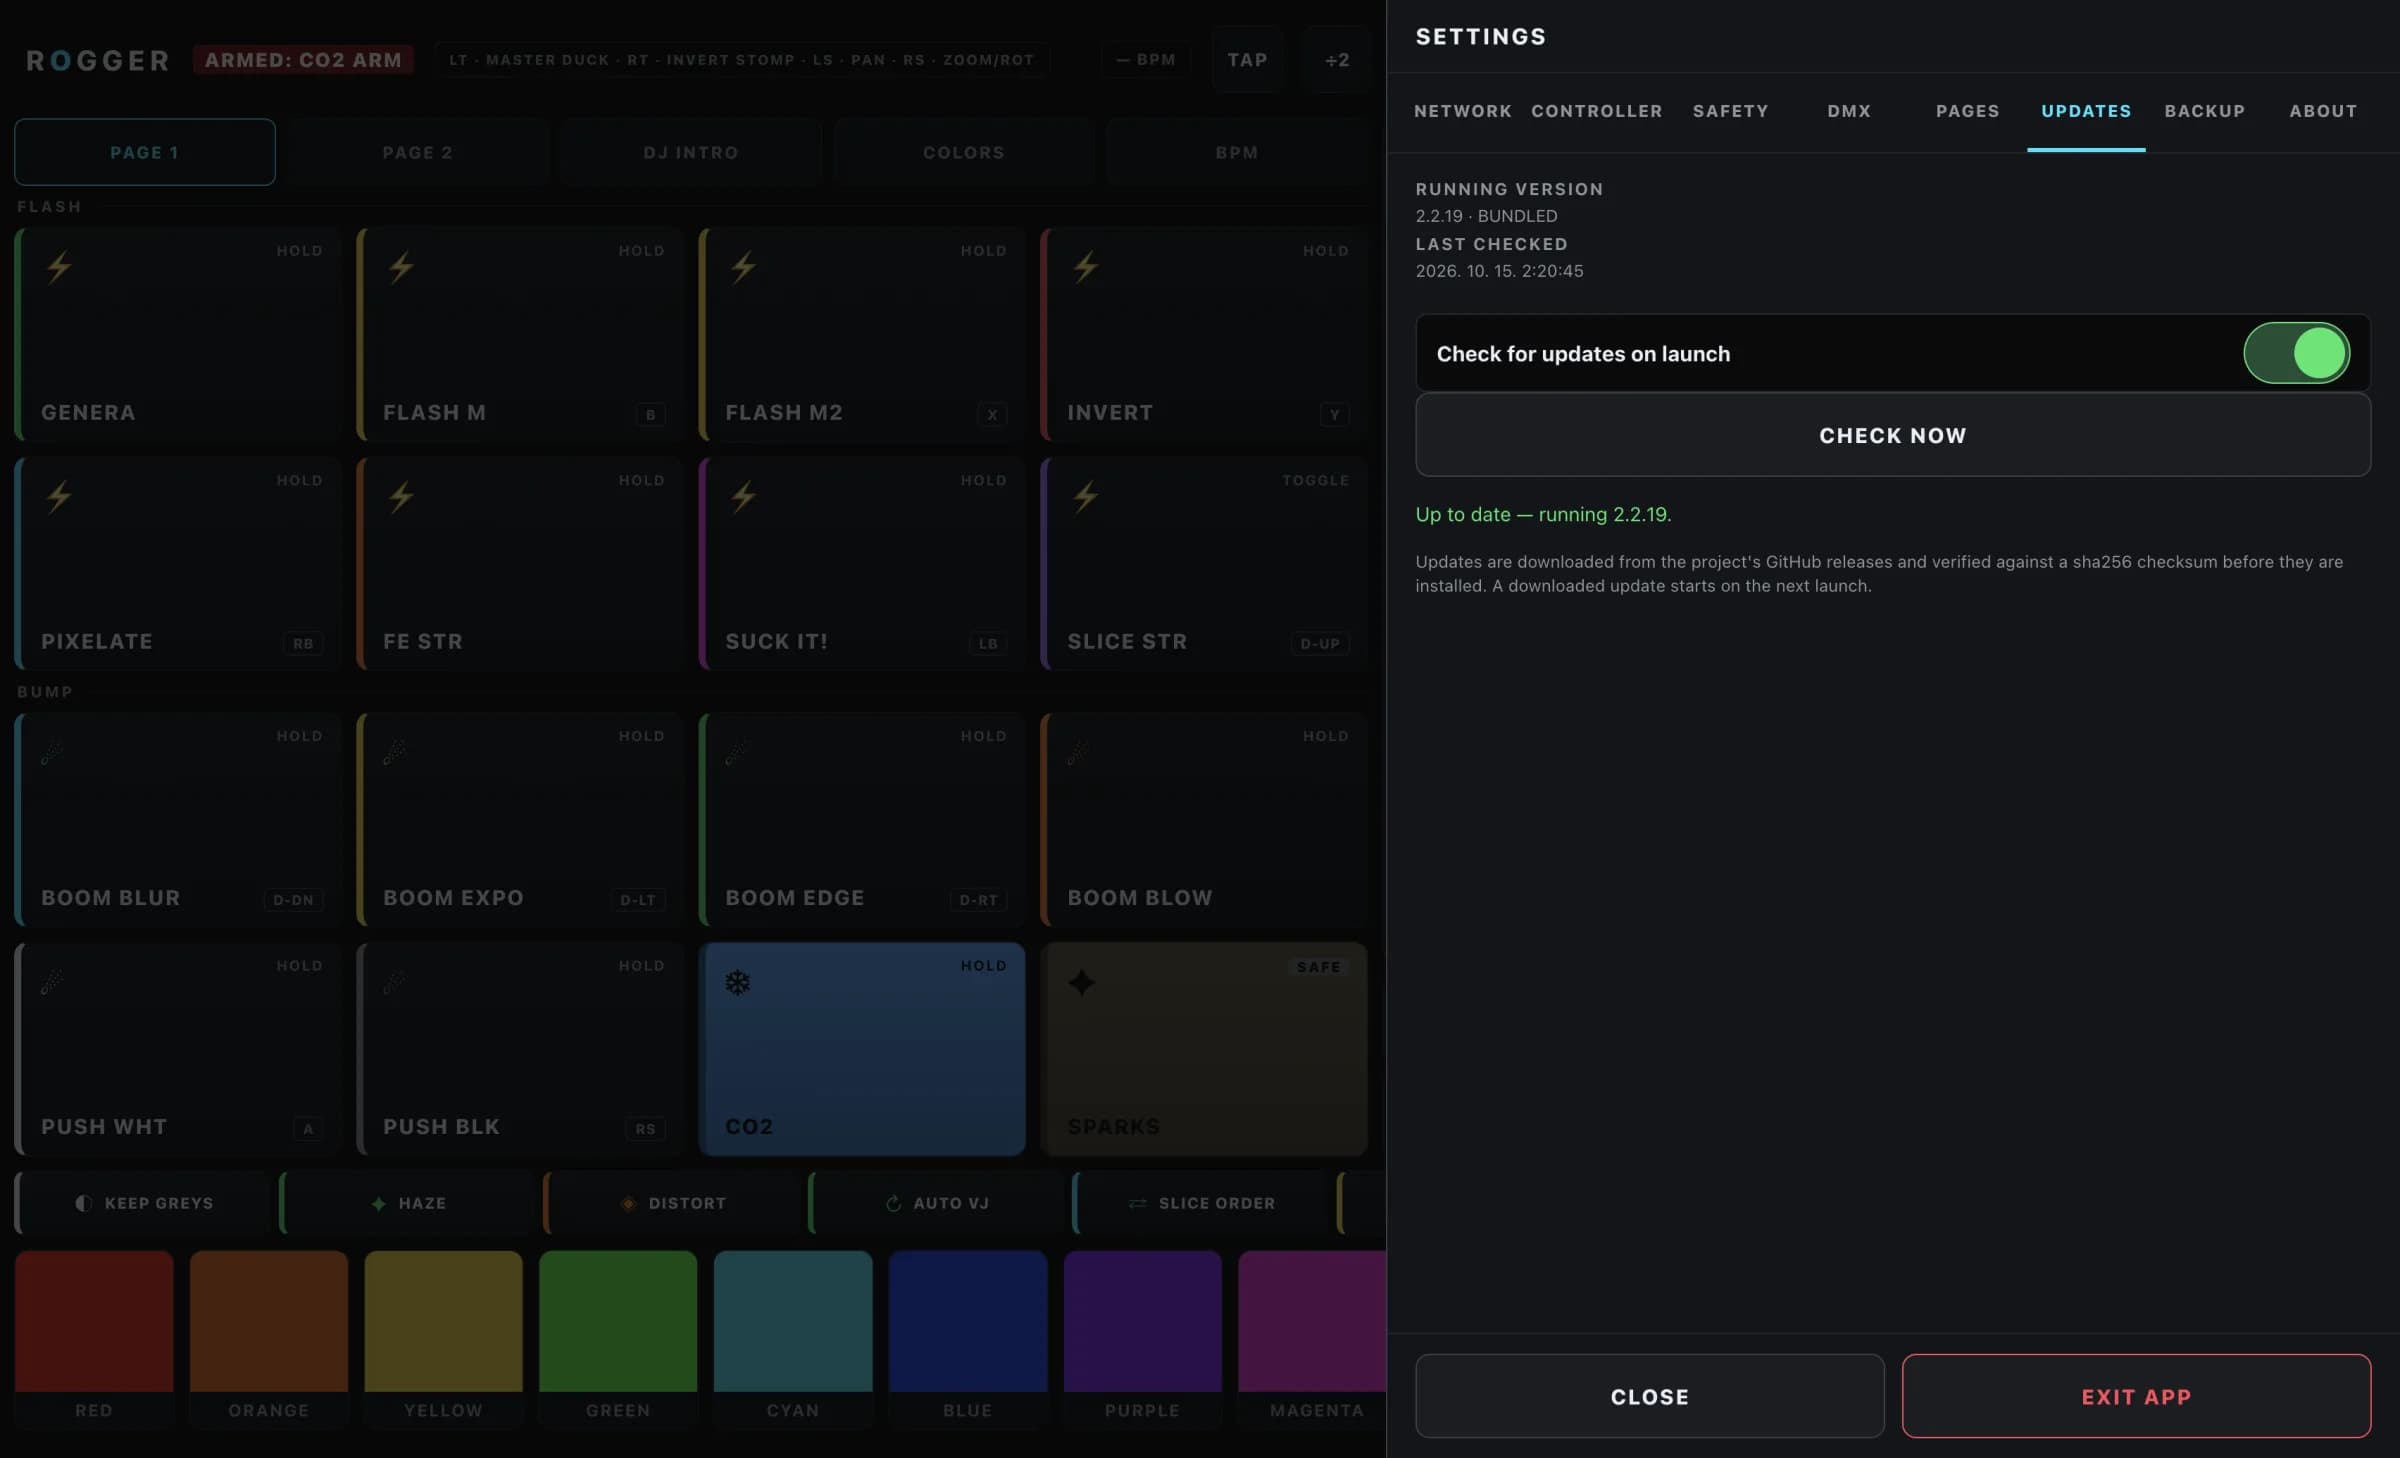Click the lightning icon on GENERA pad
Viewport: 2400px width, 1458px height.
pyautogui.click(x=59, y=267)
